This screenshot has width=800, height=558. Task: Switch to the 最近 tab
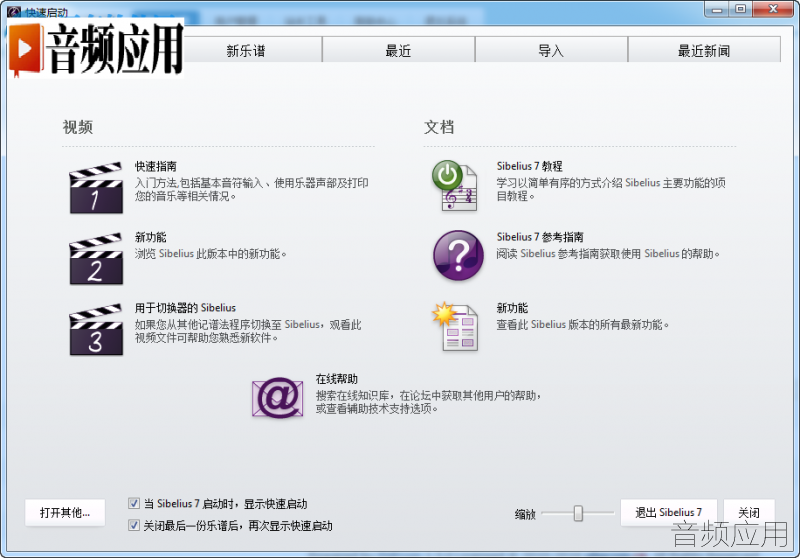[x=398, y=49]
